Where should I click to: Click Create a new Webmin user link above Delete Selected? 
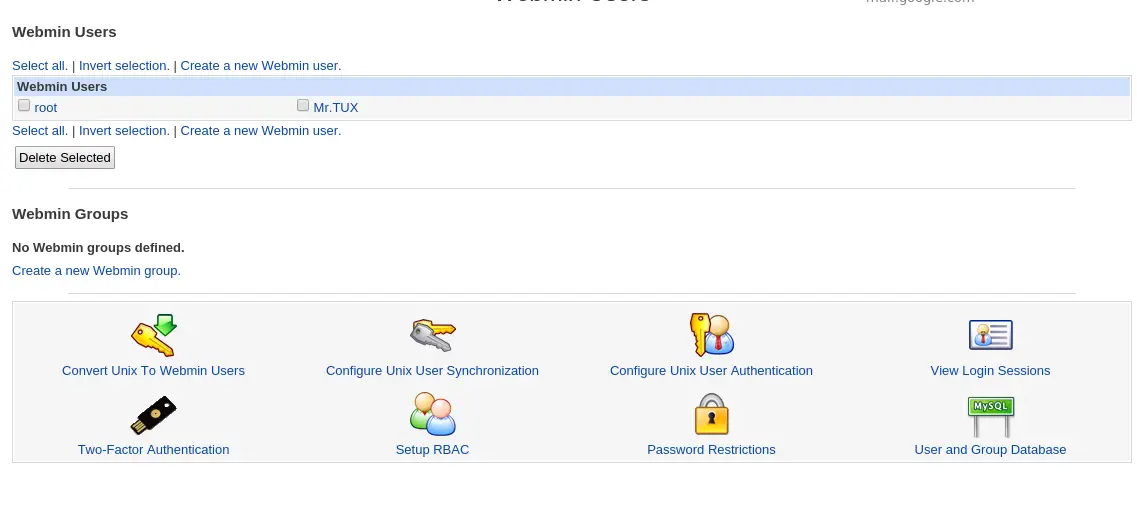pyautogui.click(x=260, y=131)
